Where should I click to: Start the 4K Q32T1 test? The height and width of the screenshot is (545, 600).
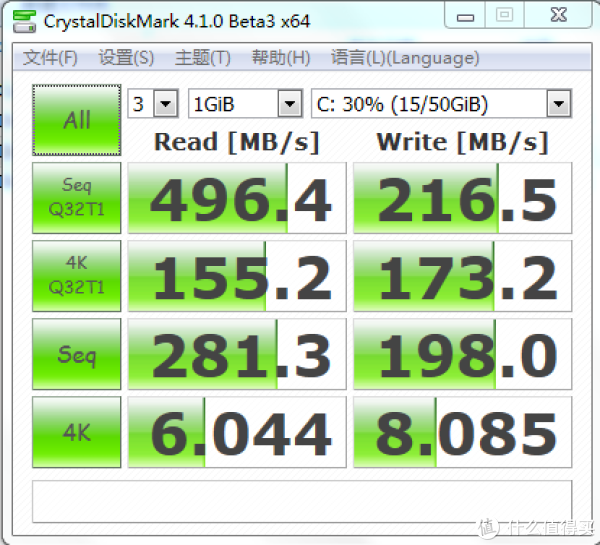pos(77,276)
